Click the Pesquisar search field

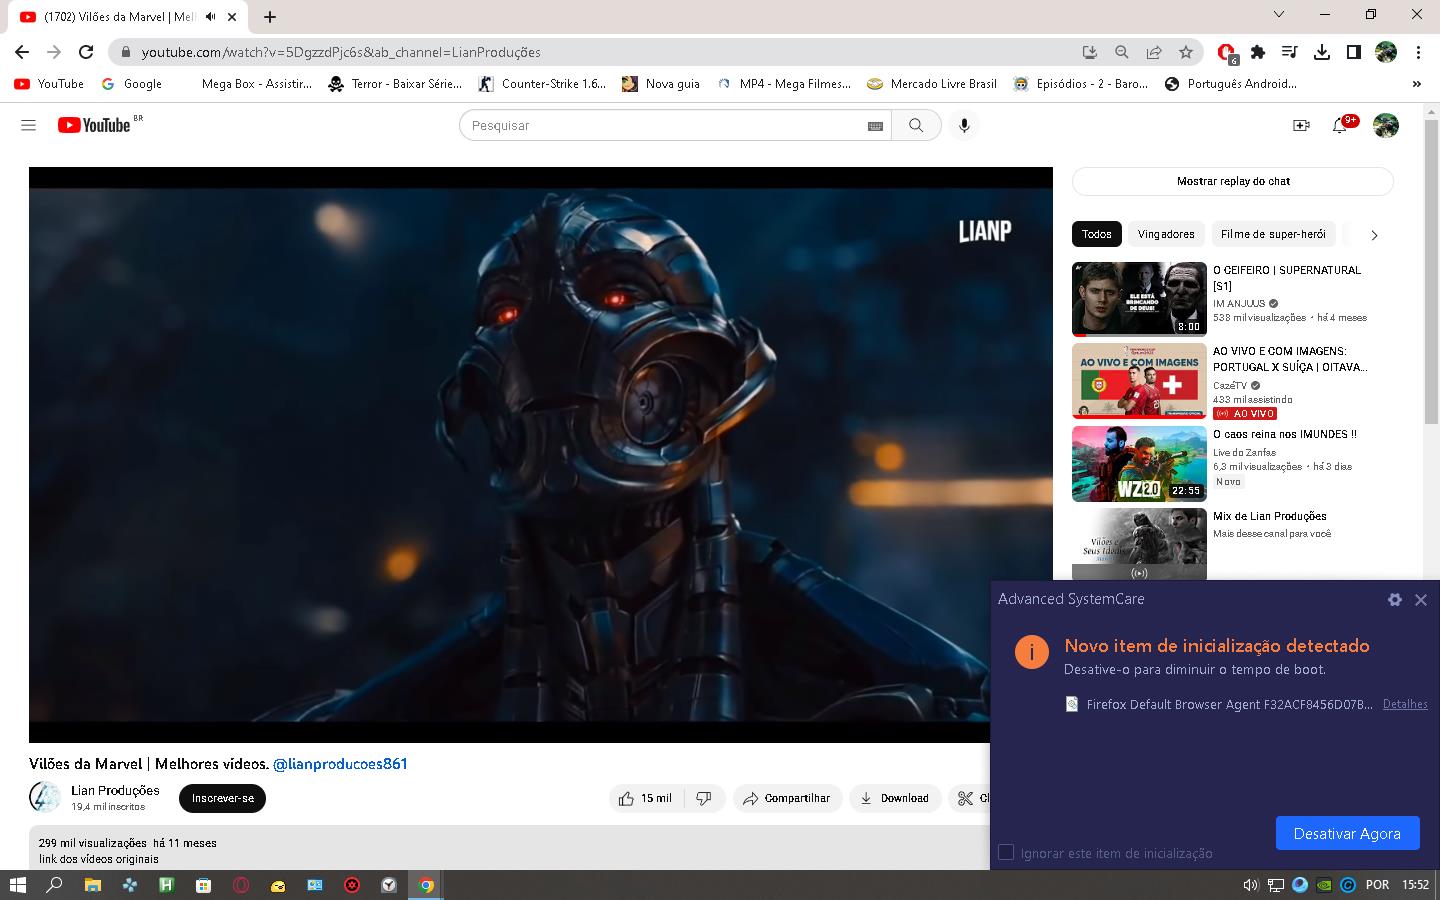[660, 125]
